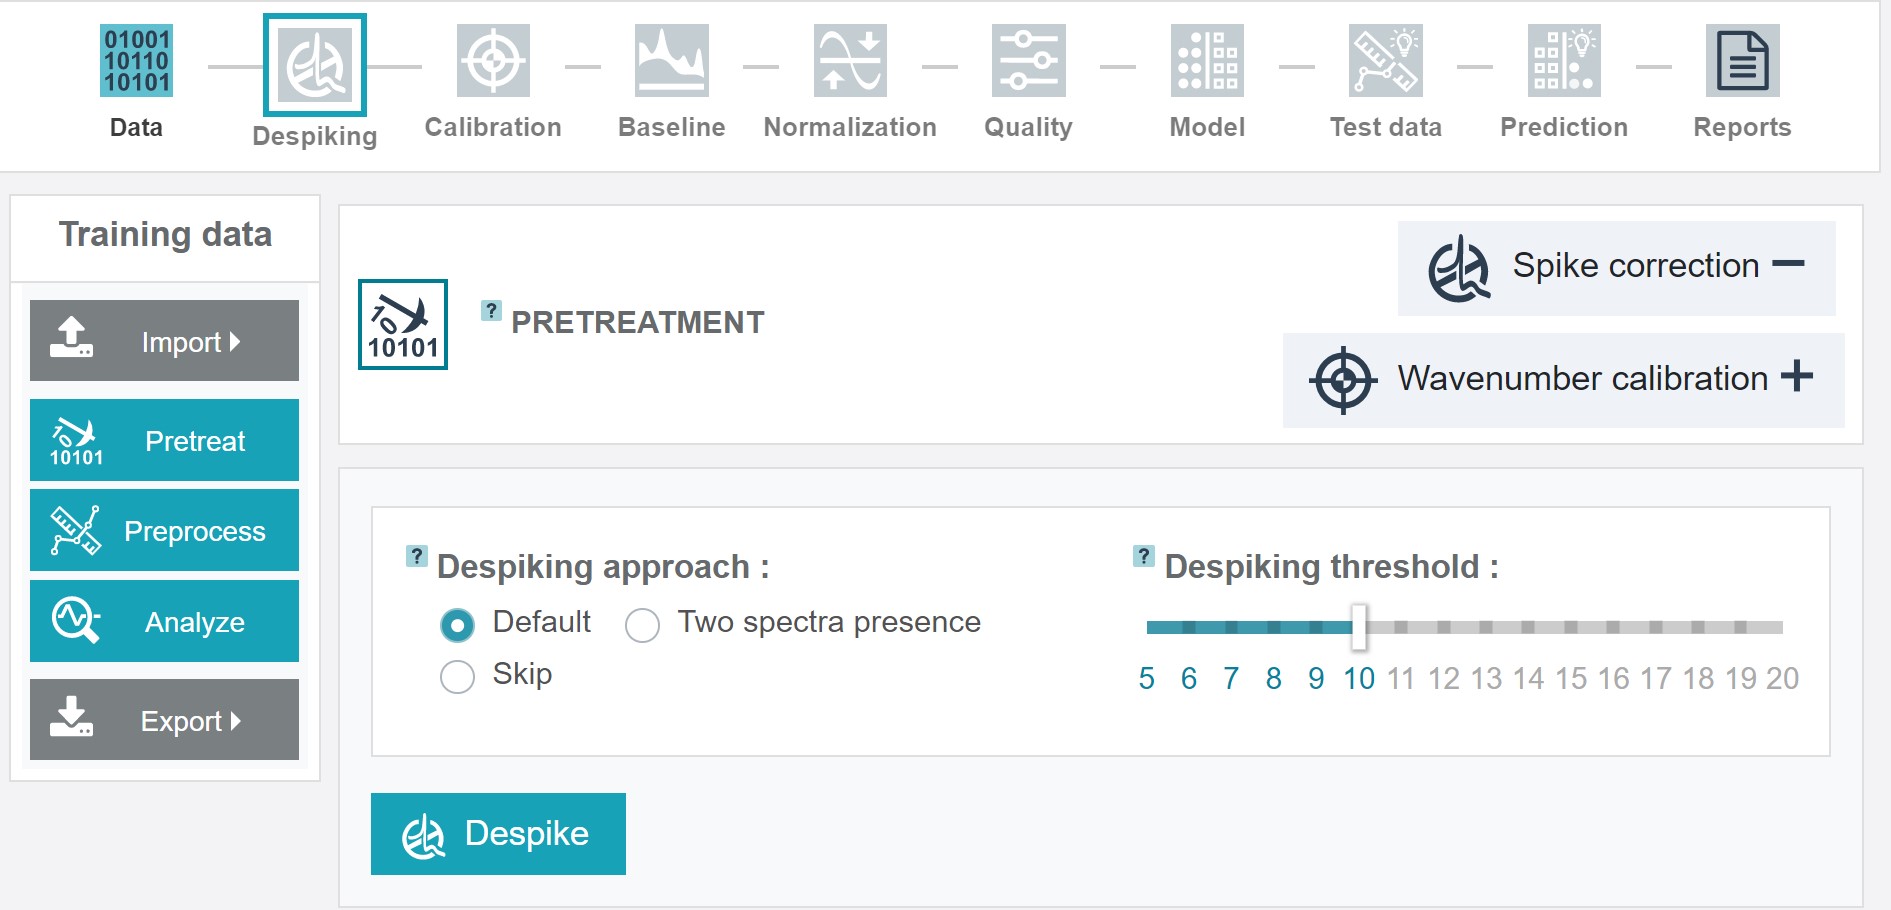The width and height of the screenshot is (1891, 910).
Task: Open the Prediction step icon
Action: click(1564, 61)
